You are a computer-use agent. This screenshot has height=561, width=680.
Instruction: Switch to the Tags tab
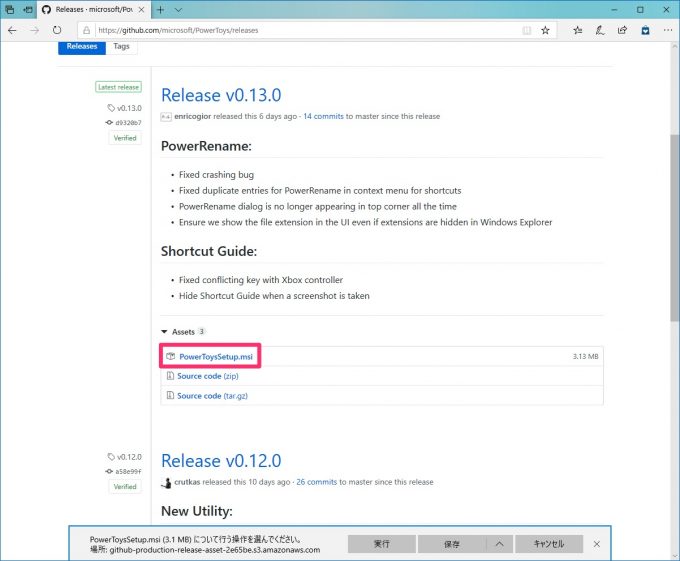[121, 46]
